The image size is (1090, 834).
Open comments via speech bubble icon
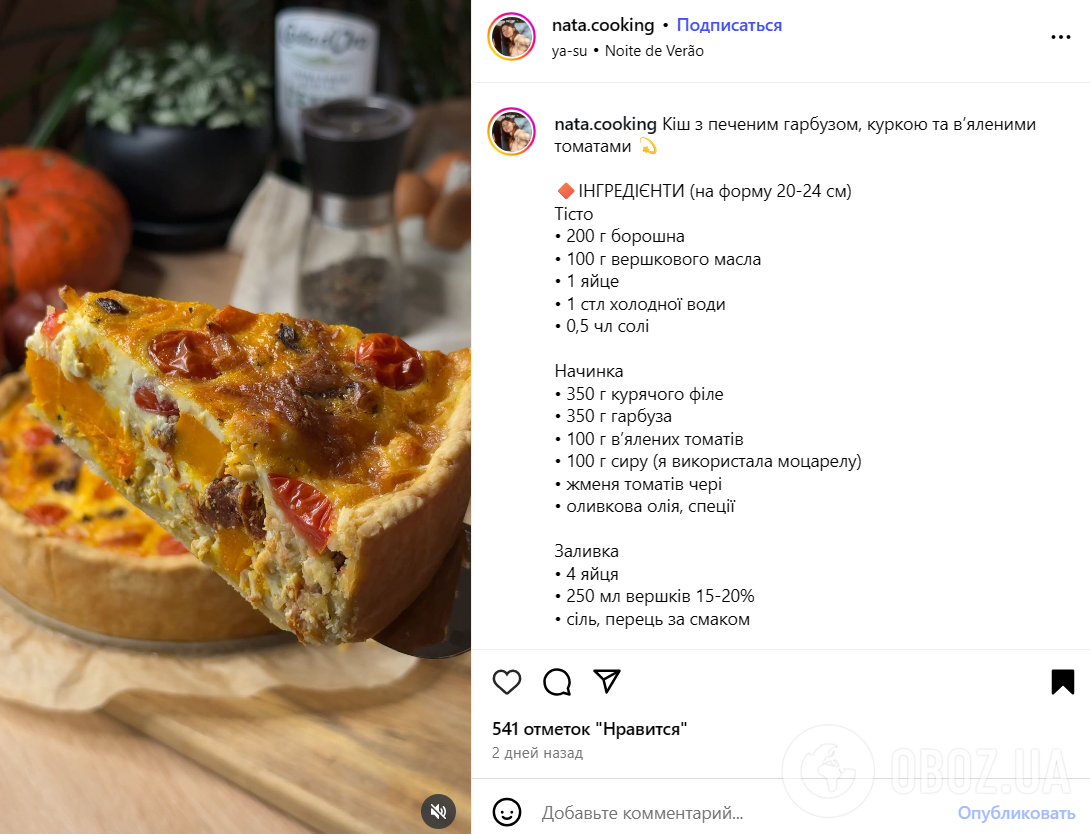coord(557,682)
